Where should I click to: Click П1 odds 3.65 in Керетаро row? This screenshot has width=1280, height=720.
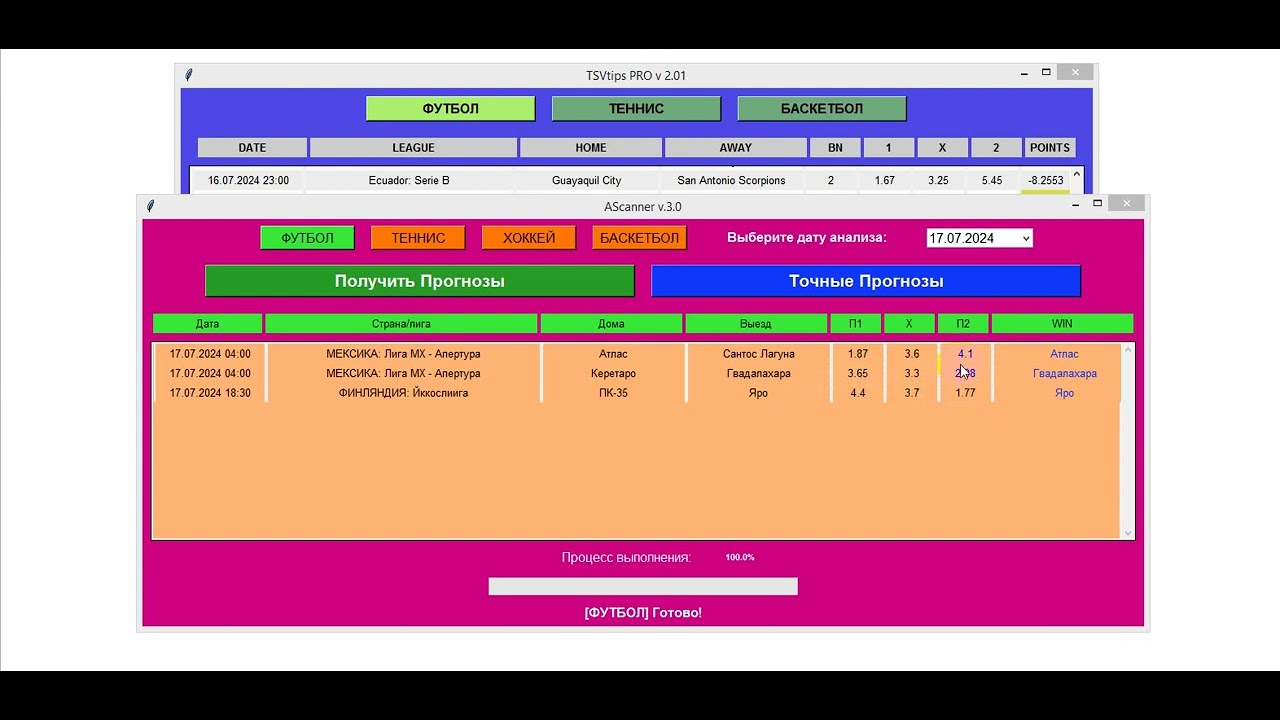(x=857, y=373)
